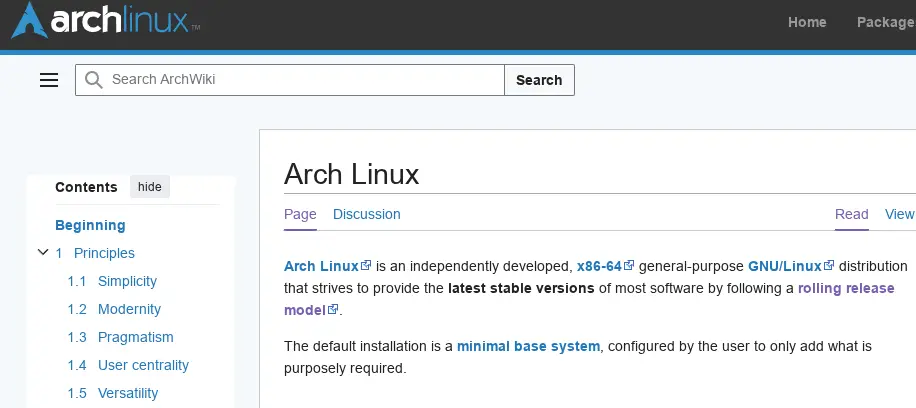Go to 1.4 User centrality section
916x408 pixels.
(x=128, y=365)
